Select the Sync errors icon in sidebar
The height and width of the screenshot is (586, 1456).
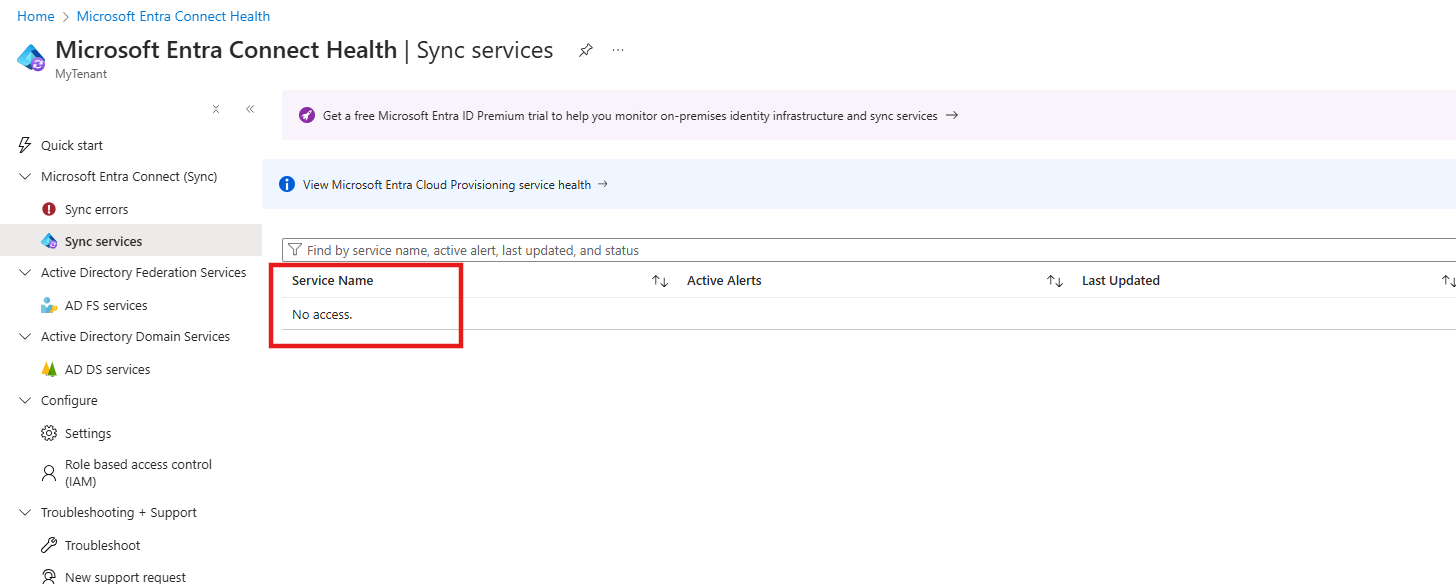point(48,208)
